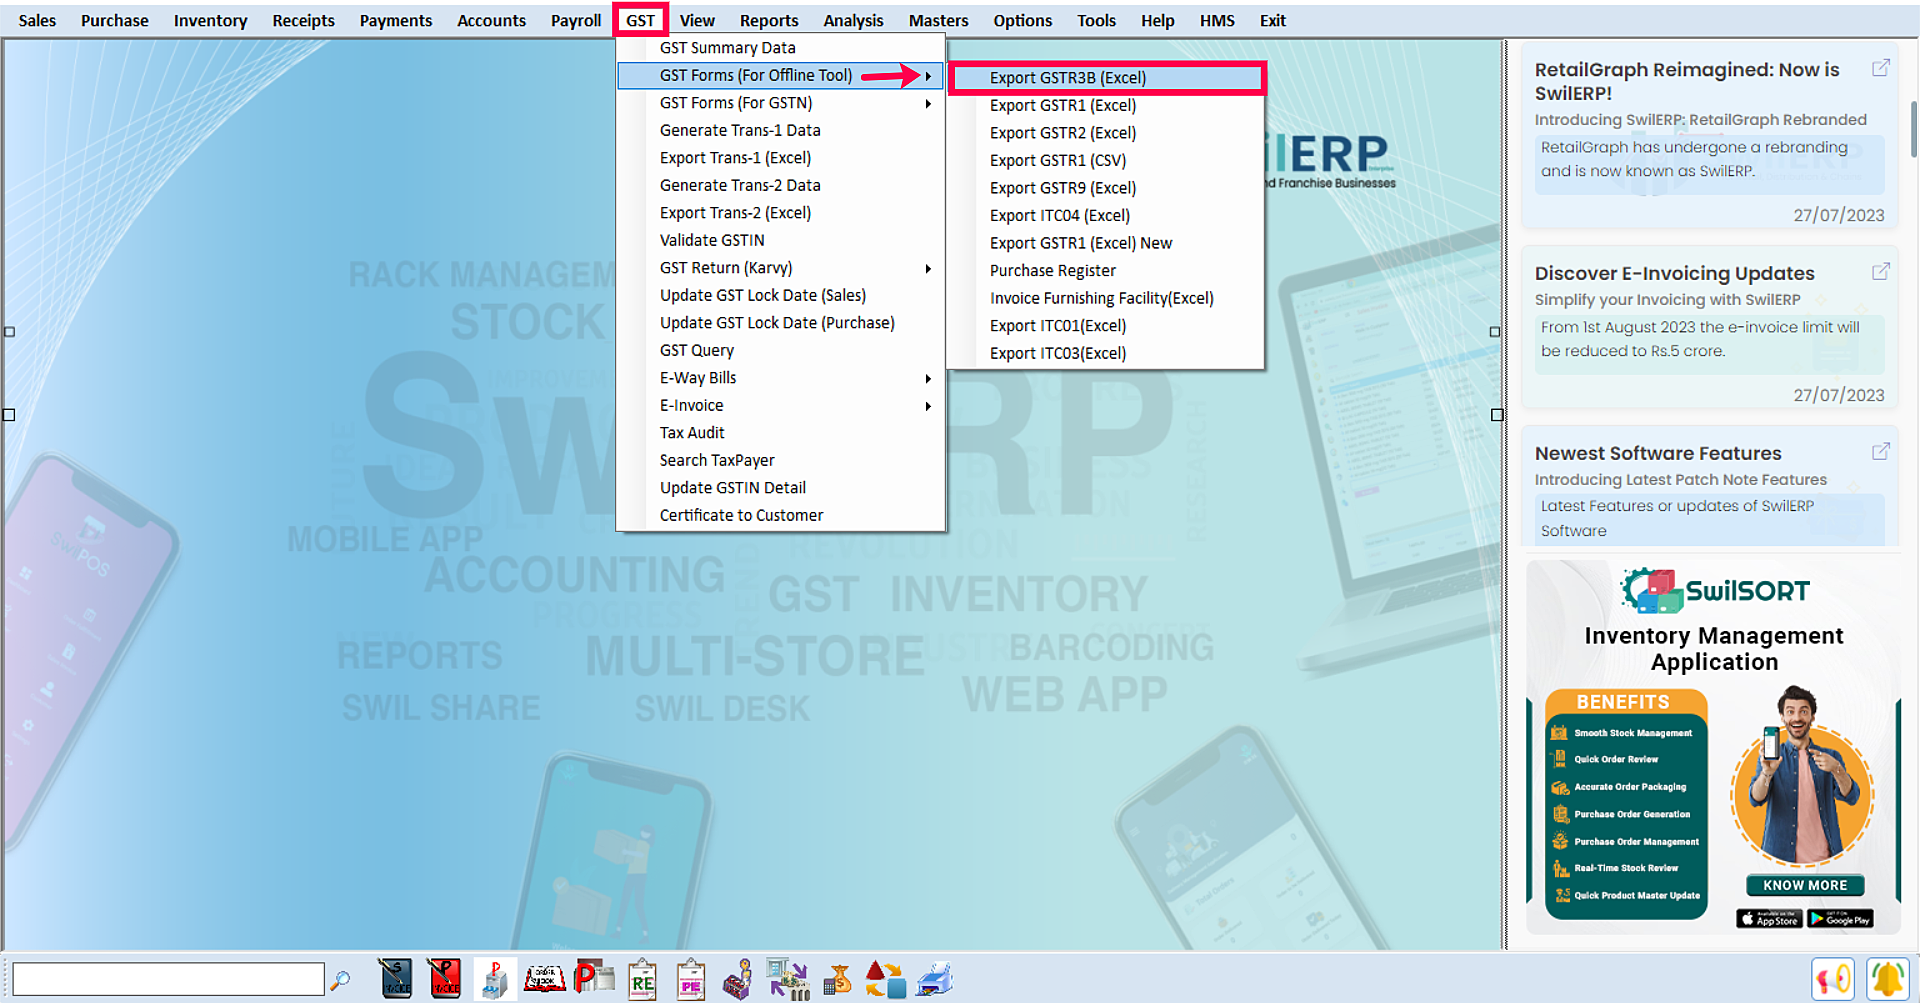Open the RE clipboard icon

click(x=642, y=979)
